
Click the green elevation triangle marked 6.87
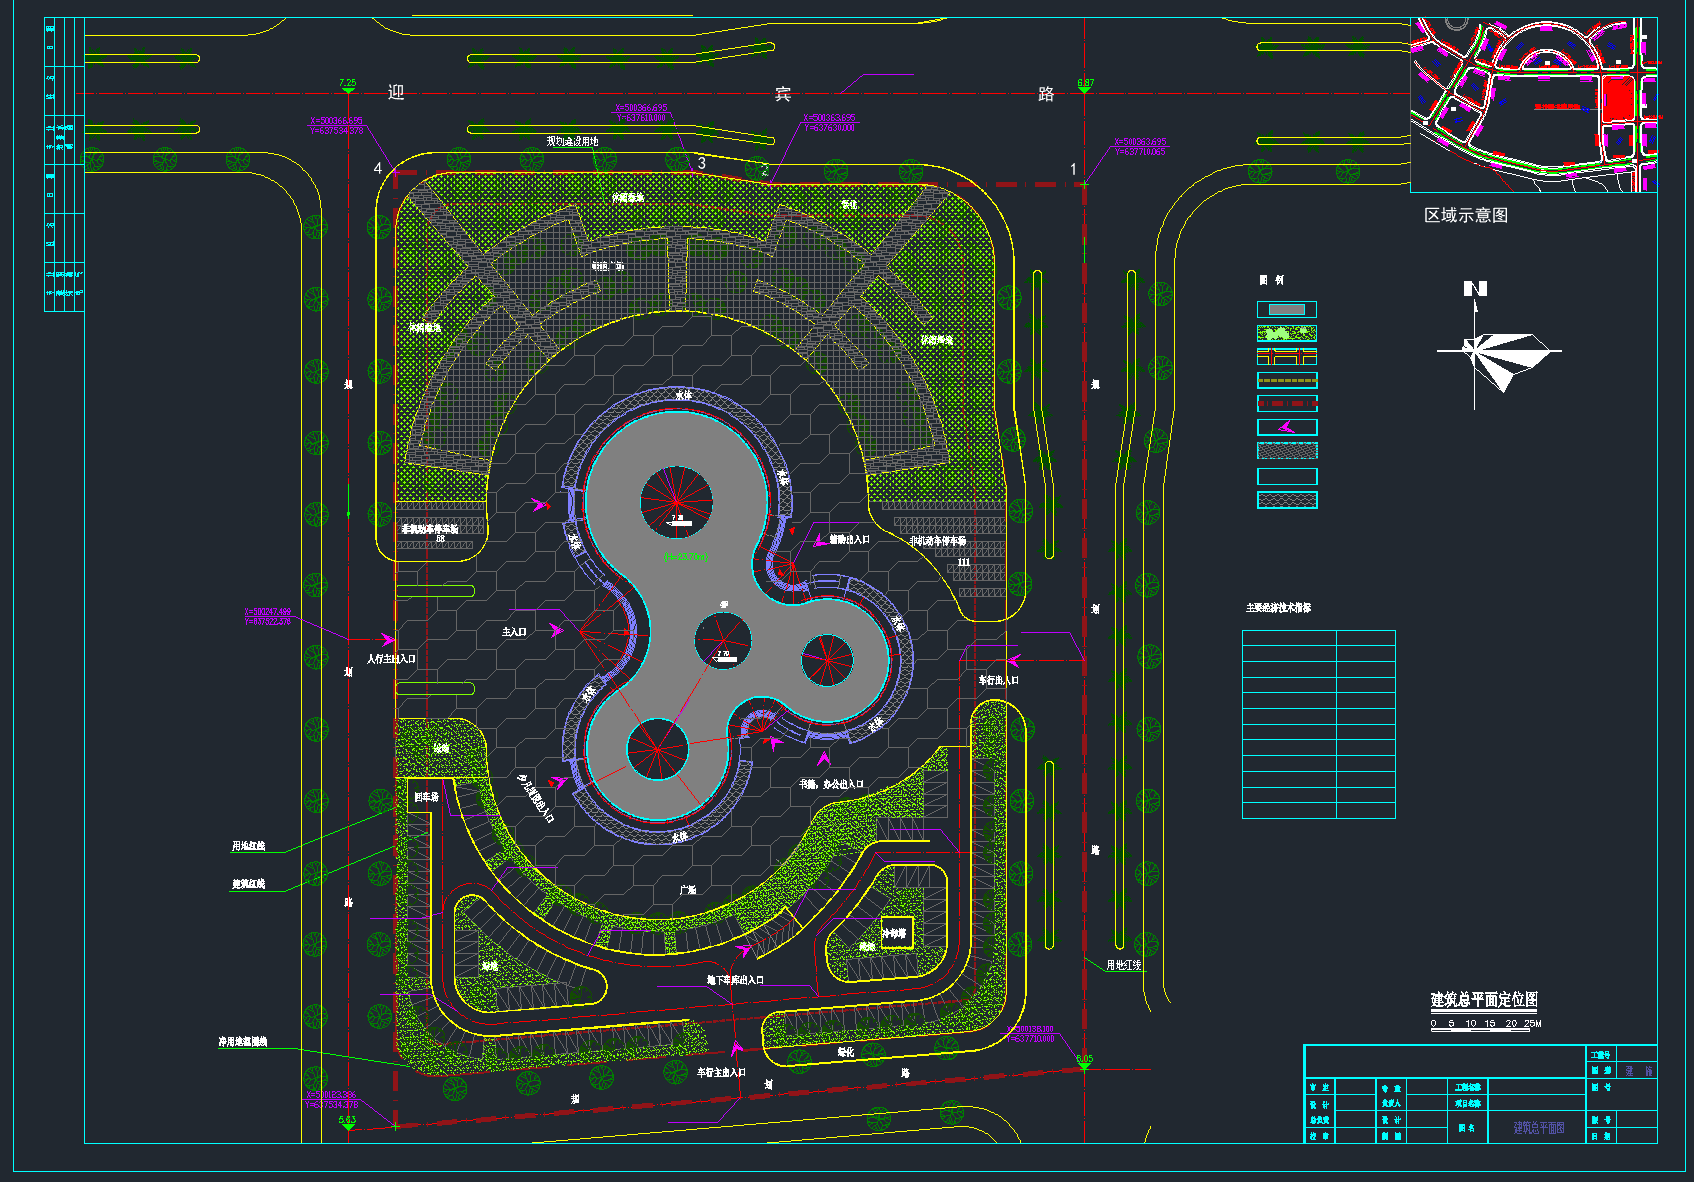(x=1085, y=90)
